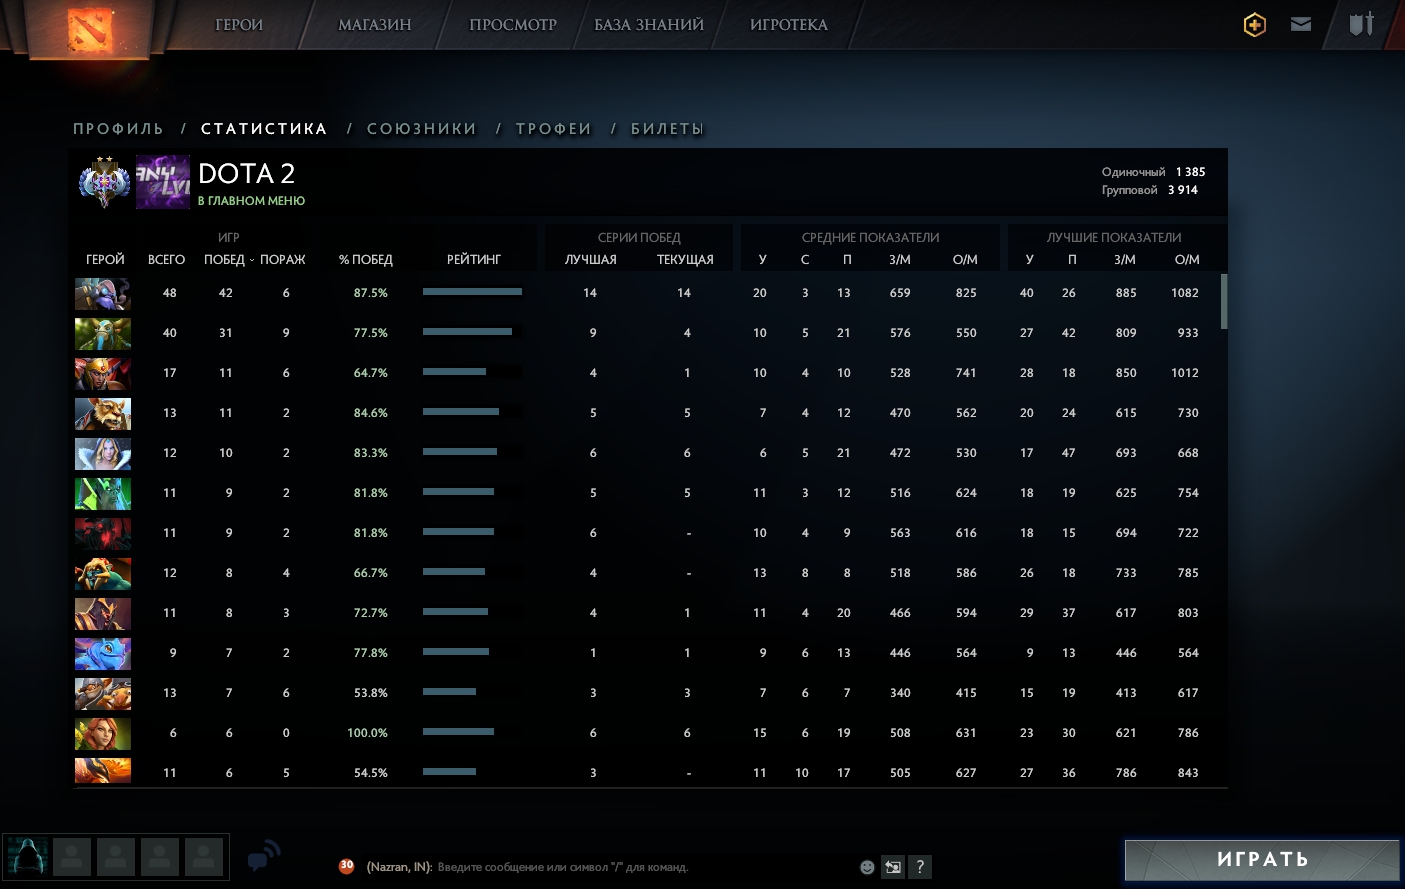This screenshot has height=889, width=1405.
Task: Click the group rating value 3 914
Action: 1182,190
